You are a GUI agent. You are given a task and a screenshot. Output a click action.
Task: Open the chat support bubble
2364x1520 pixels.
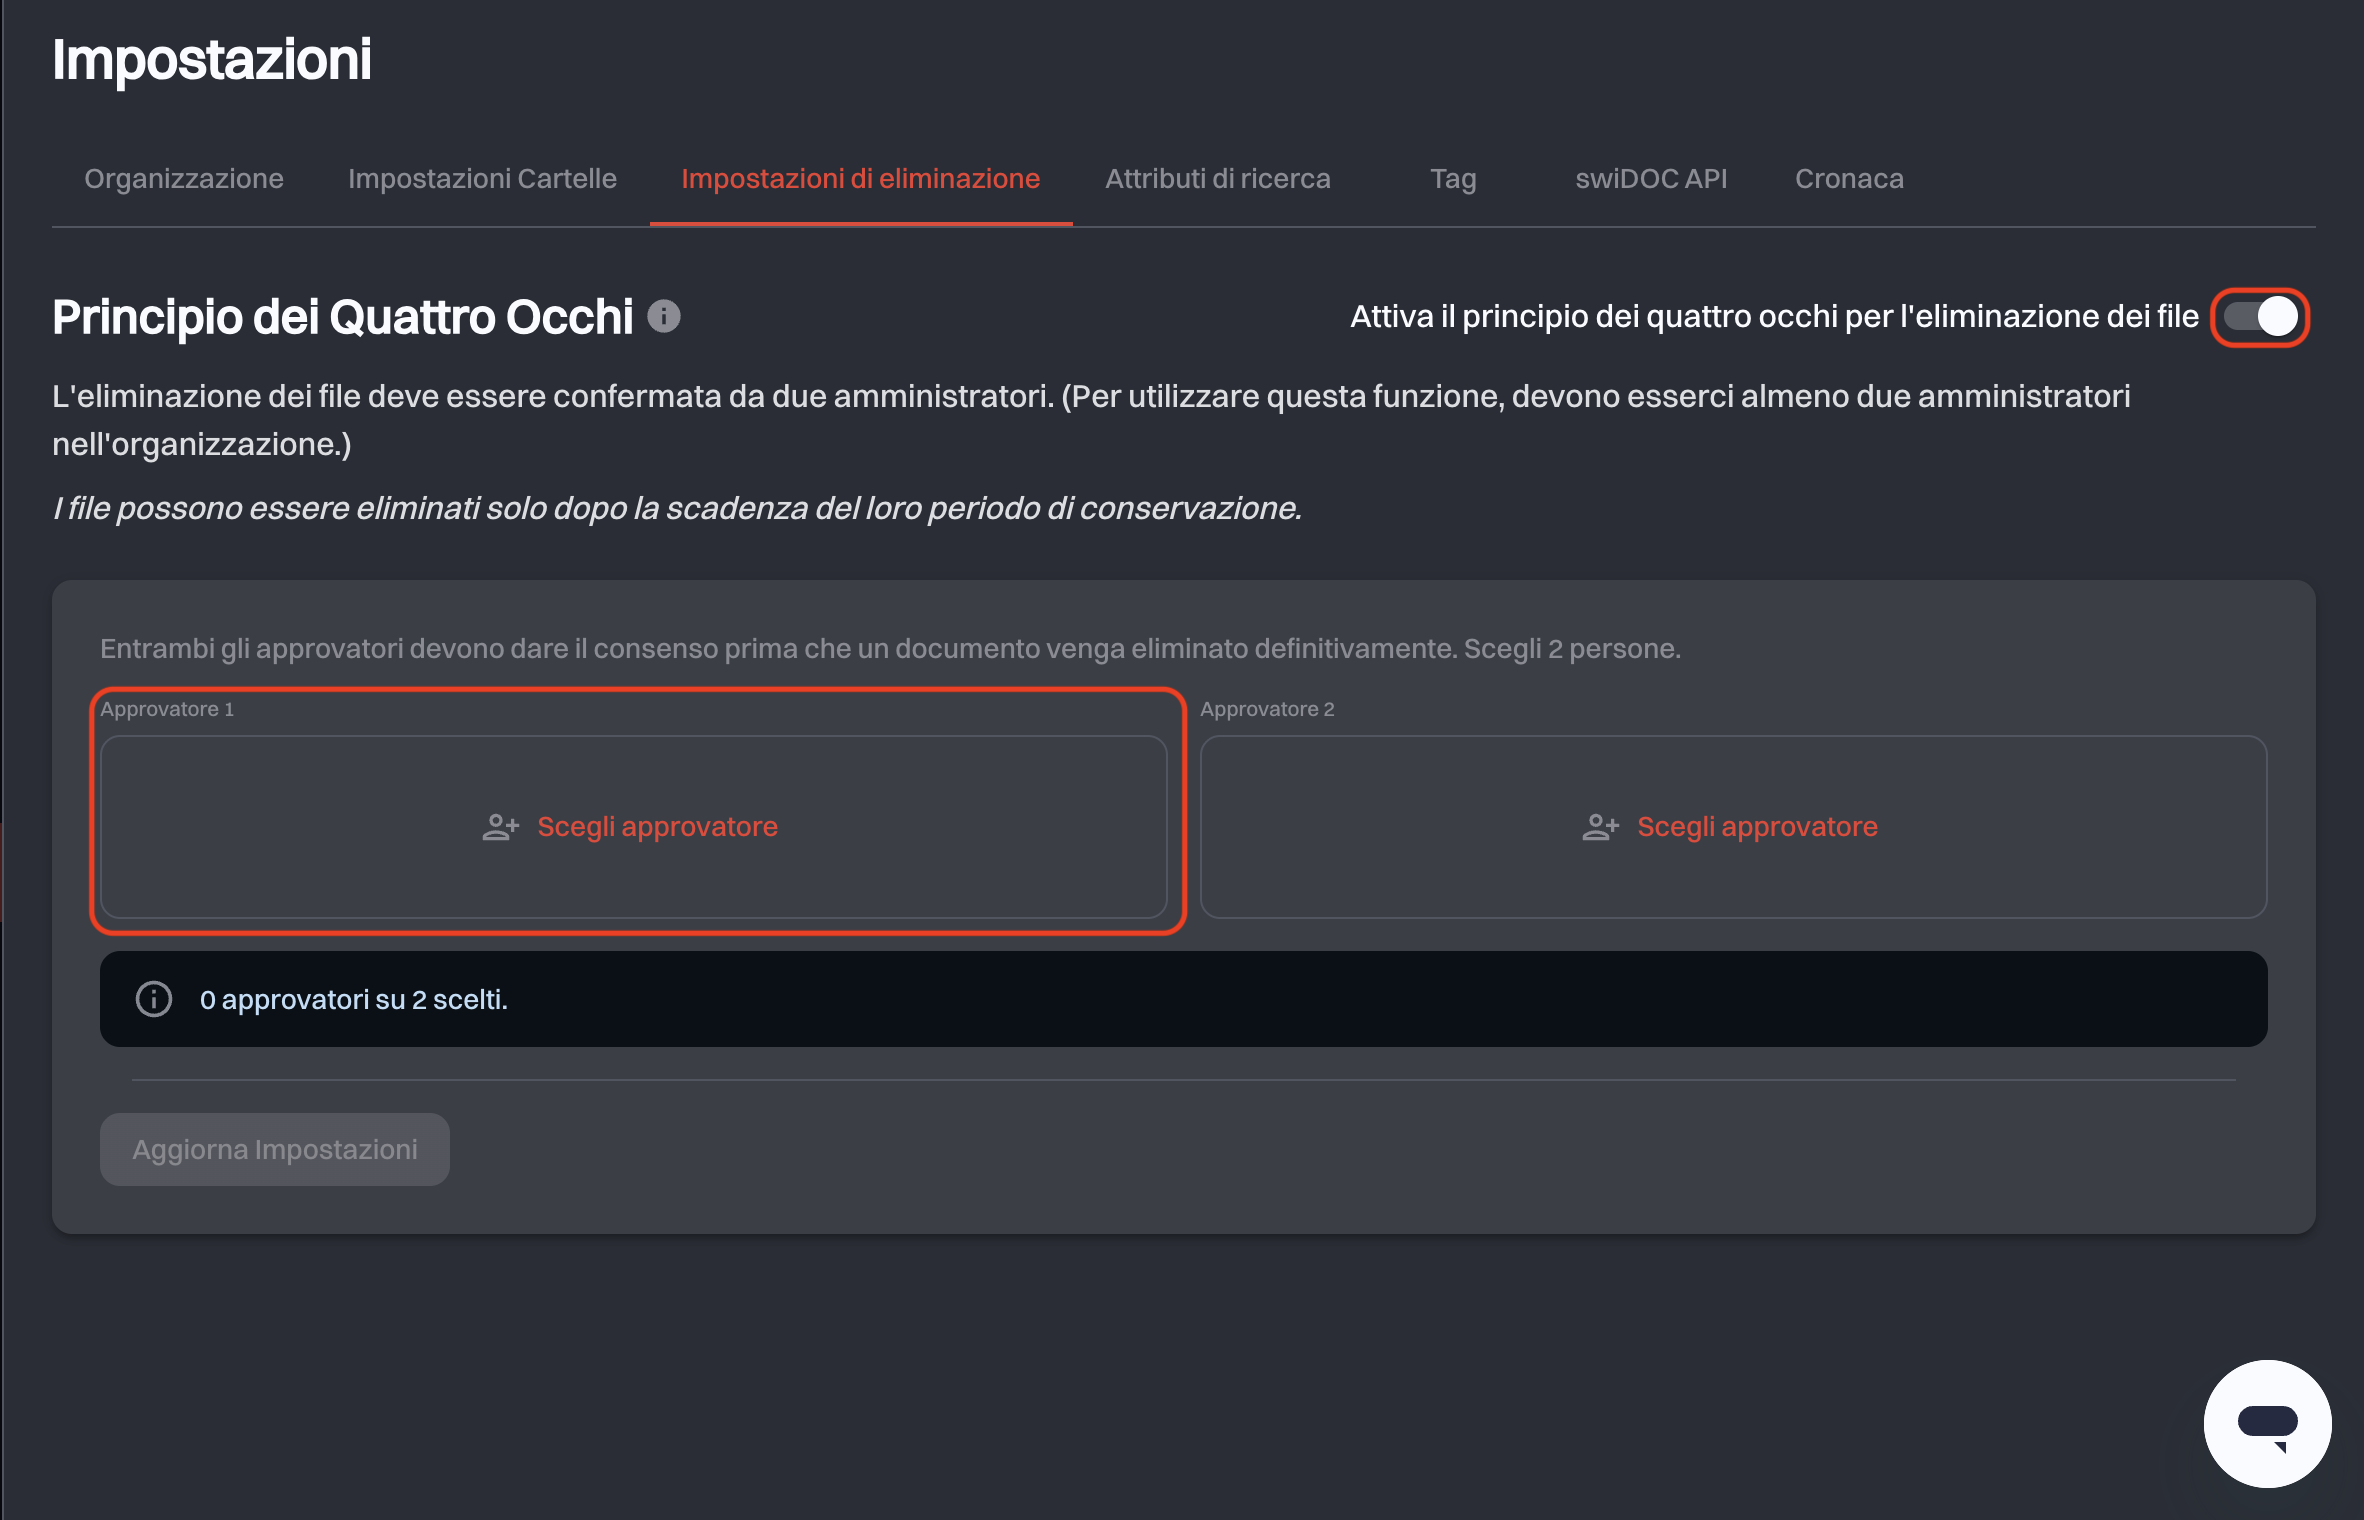point(2267,1423)
